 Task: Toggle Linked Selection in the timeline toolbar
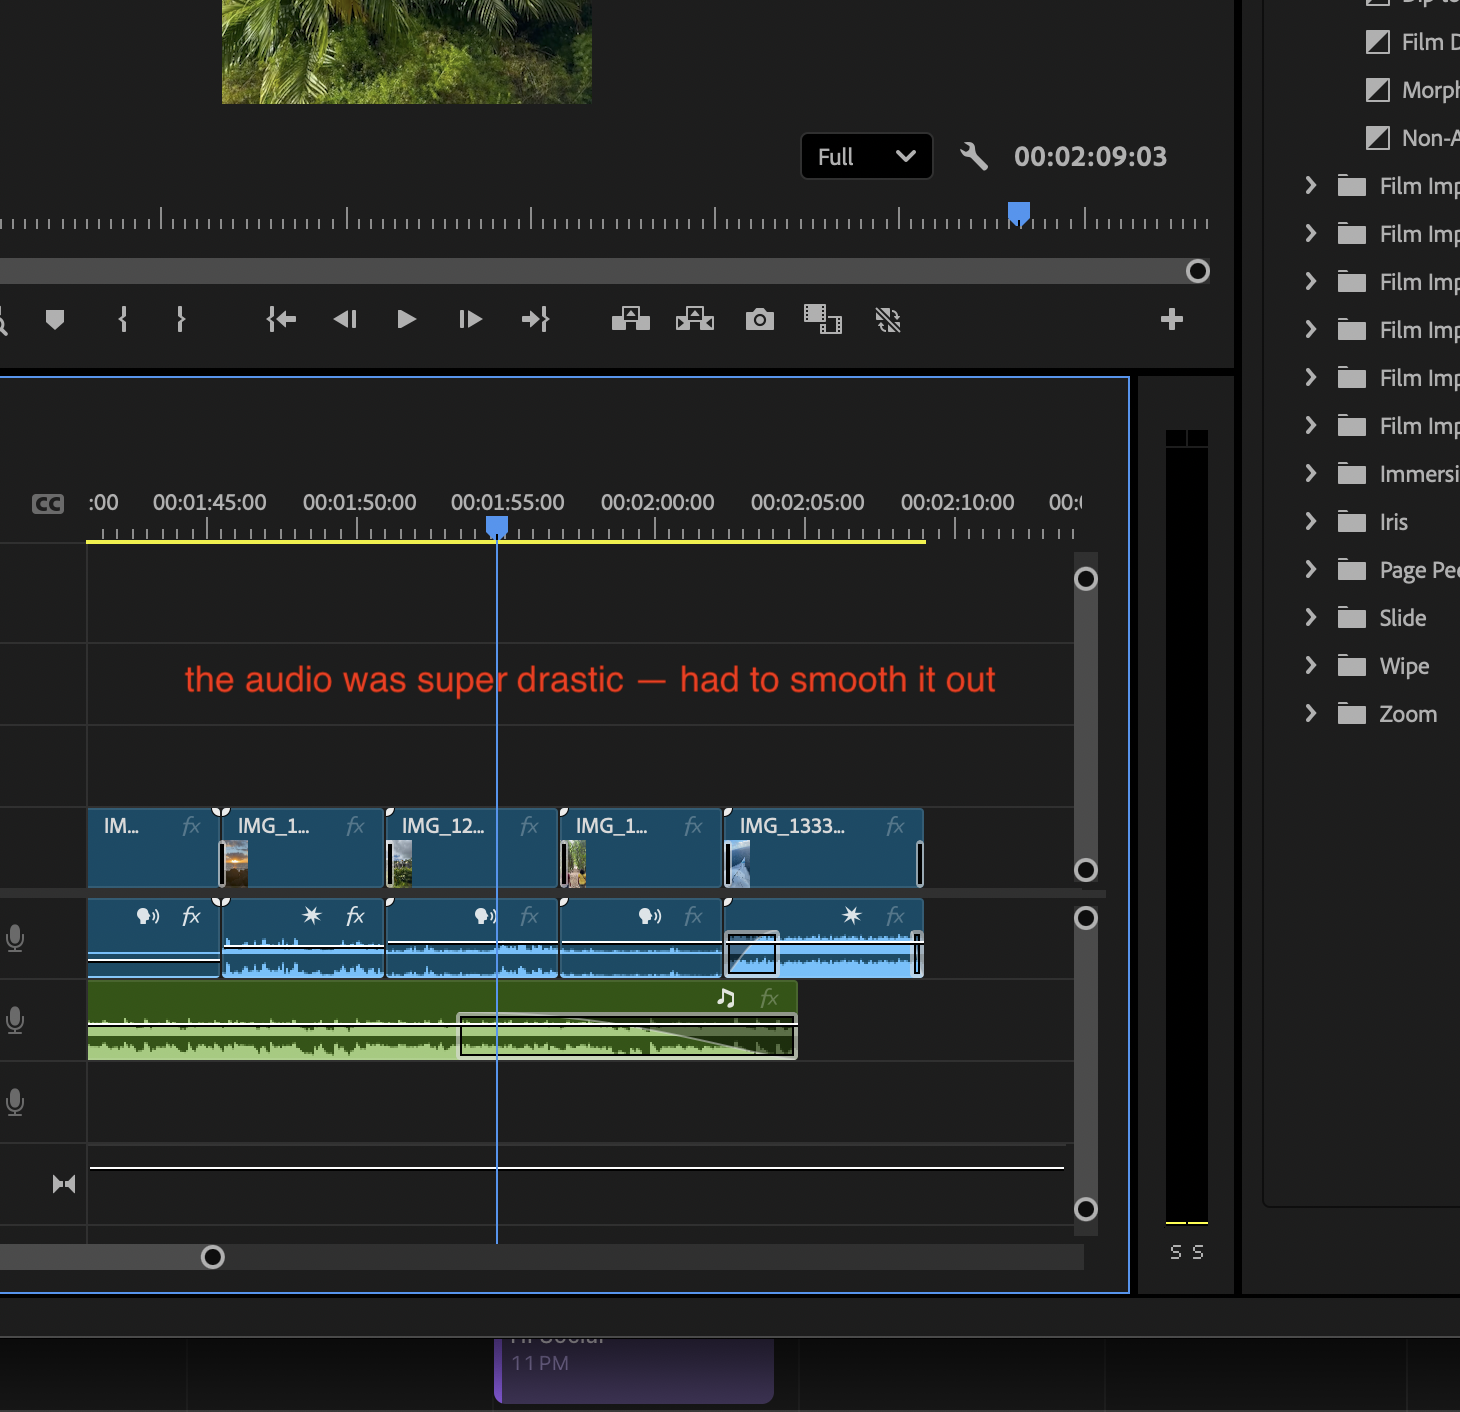coord(888,319)
